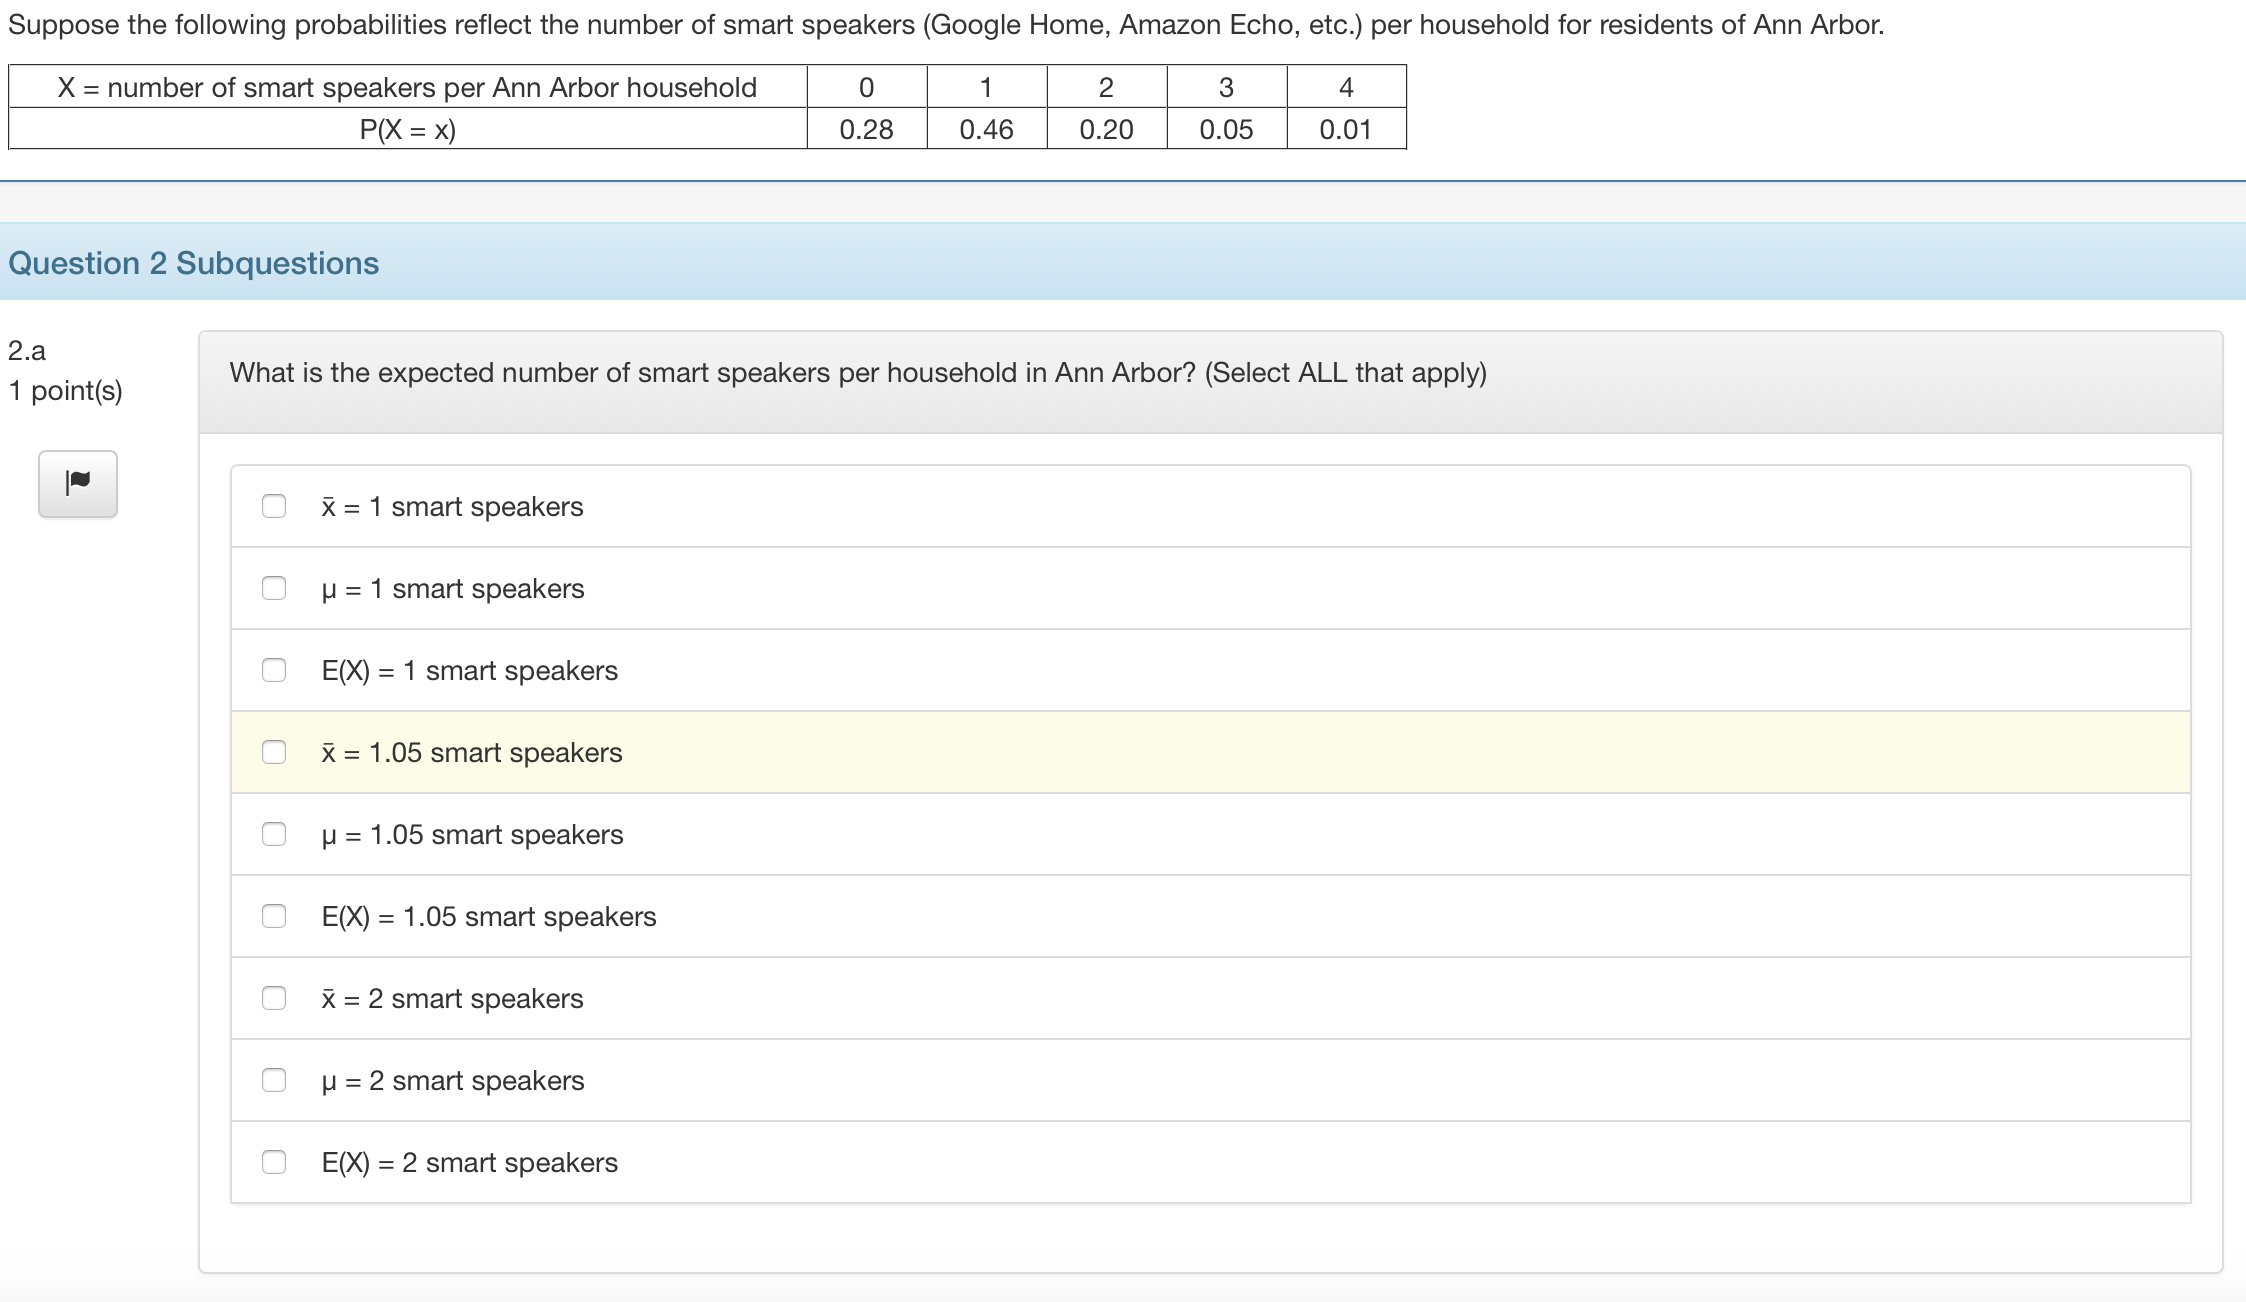
Task: Click the 0.20 probability table cell
Action: (x=1106, y=130)
